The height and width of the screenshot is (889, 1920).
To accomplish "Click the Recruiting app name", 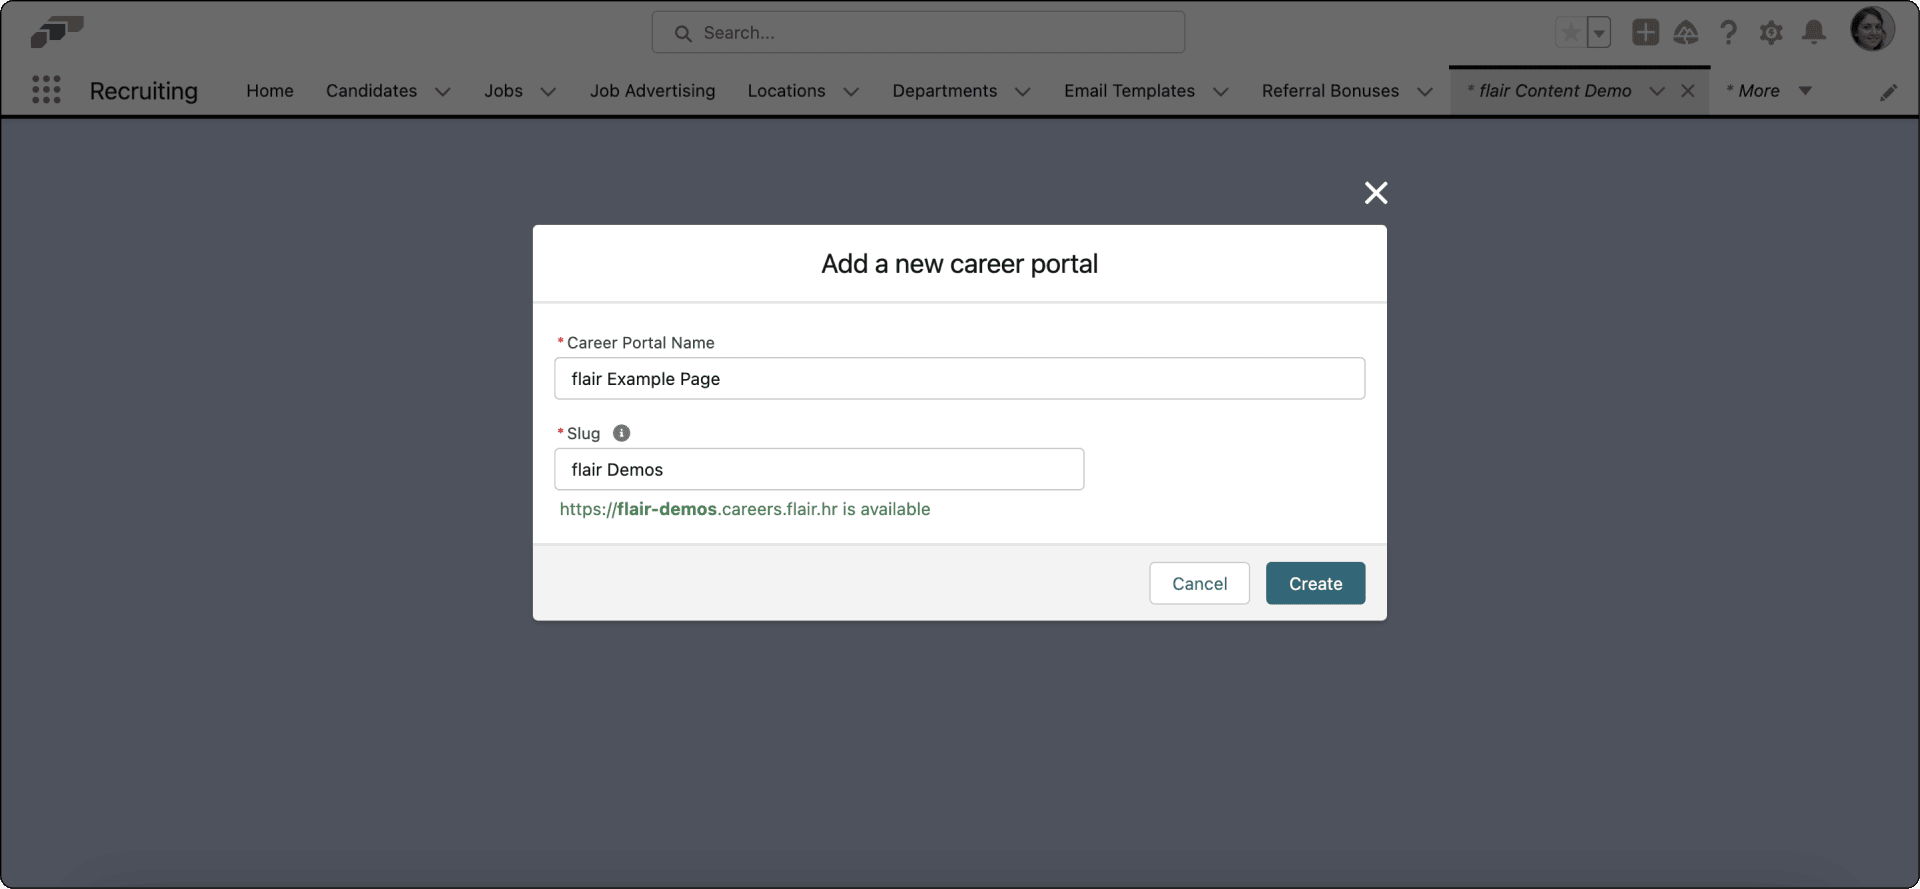I will point(144,91).
